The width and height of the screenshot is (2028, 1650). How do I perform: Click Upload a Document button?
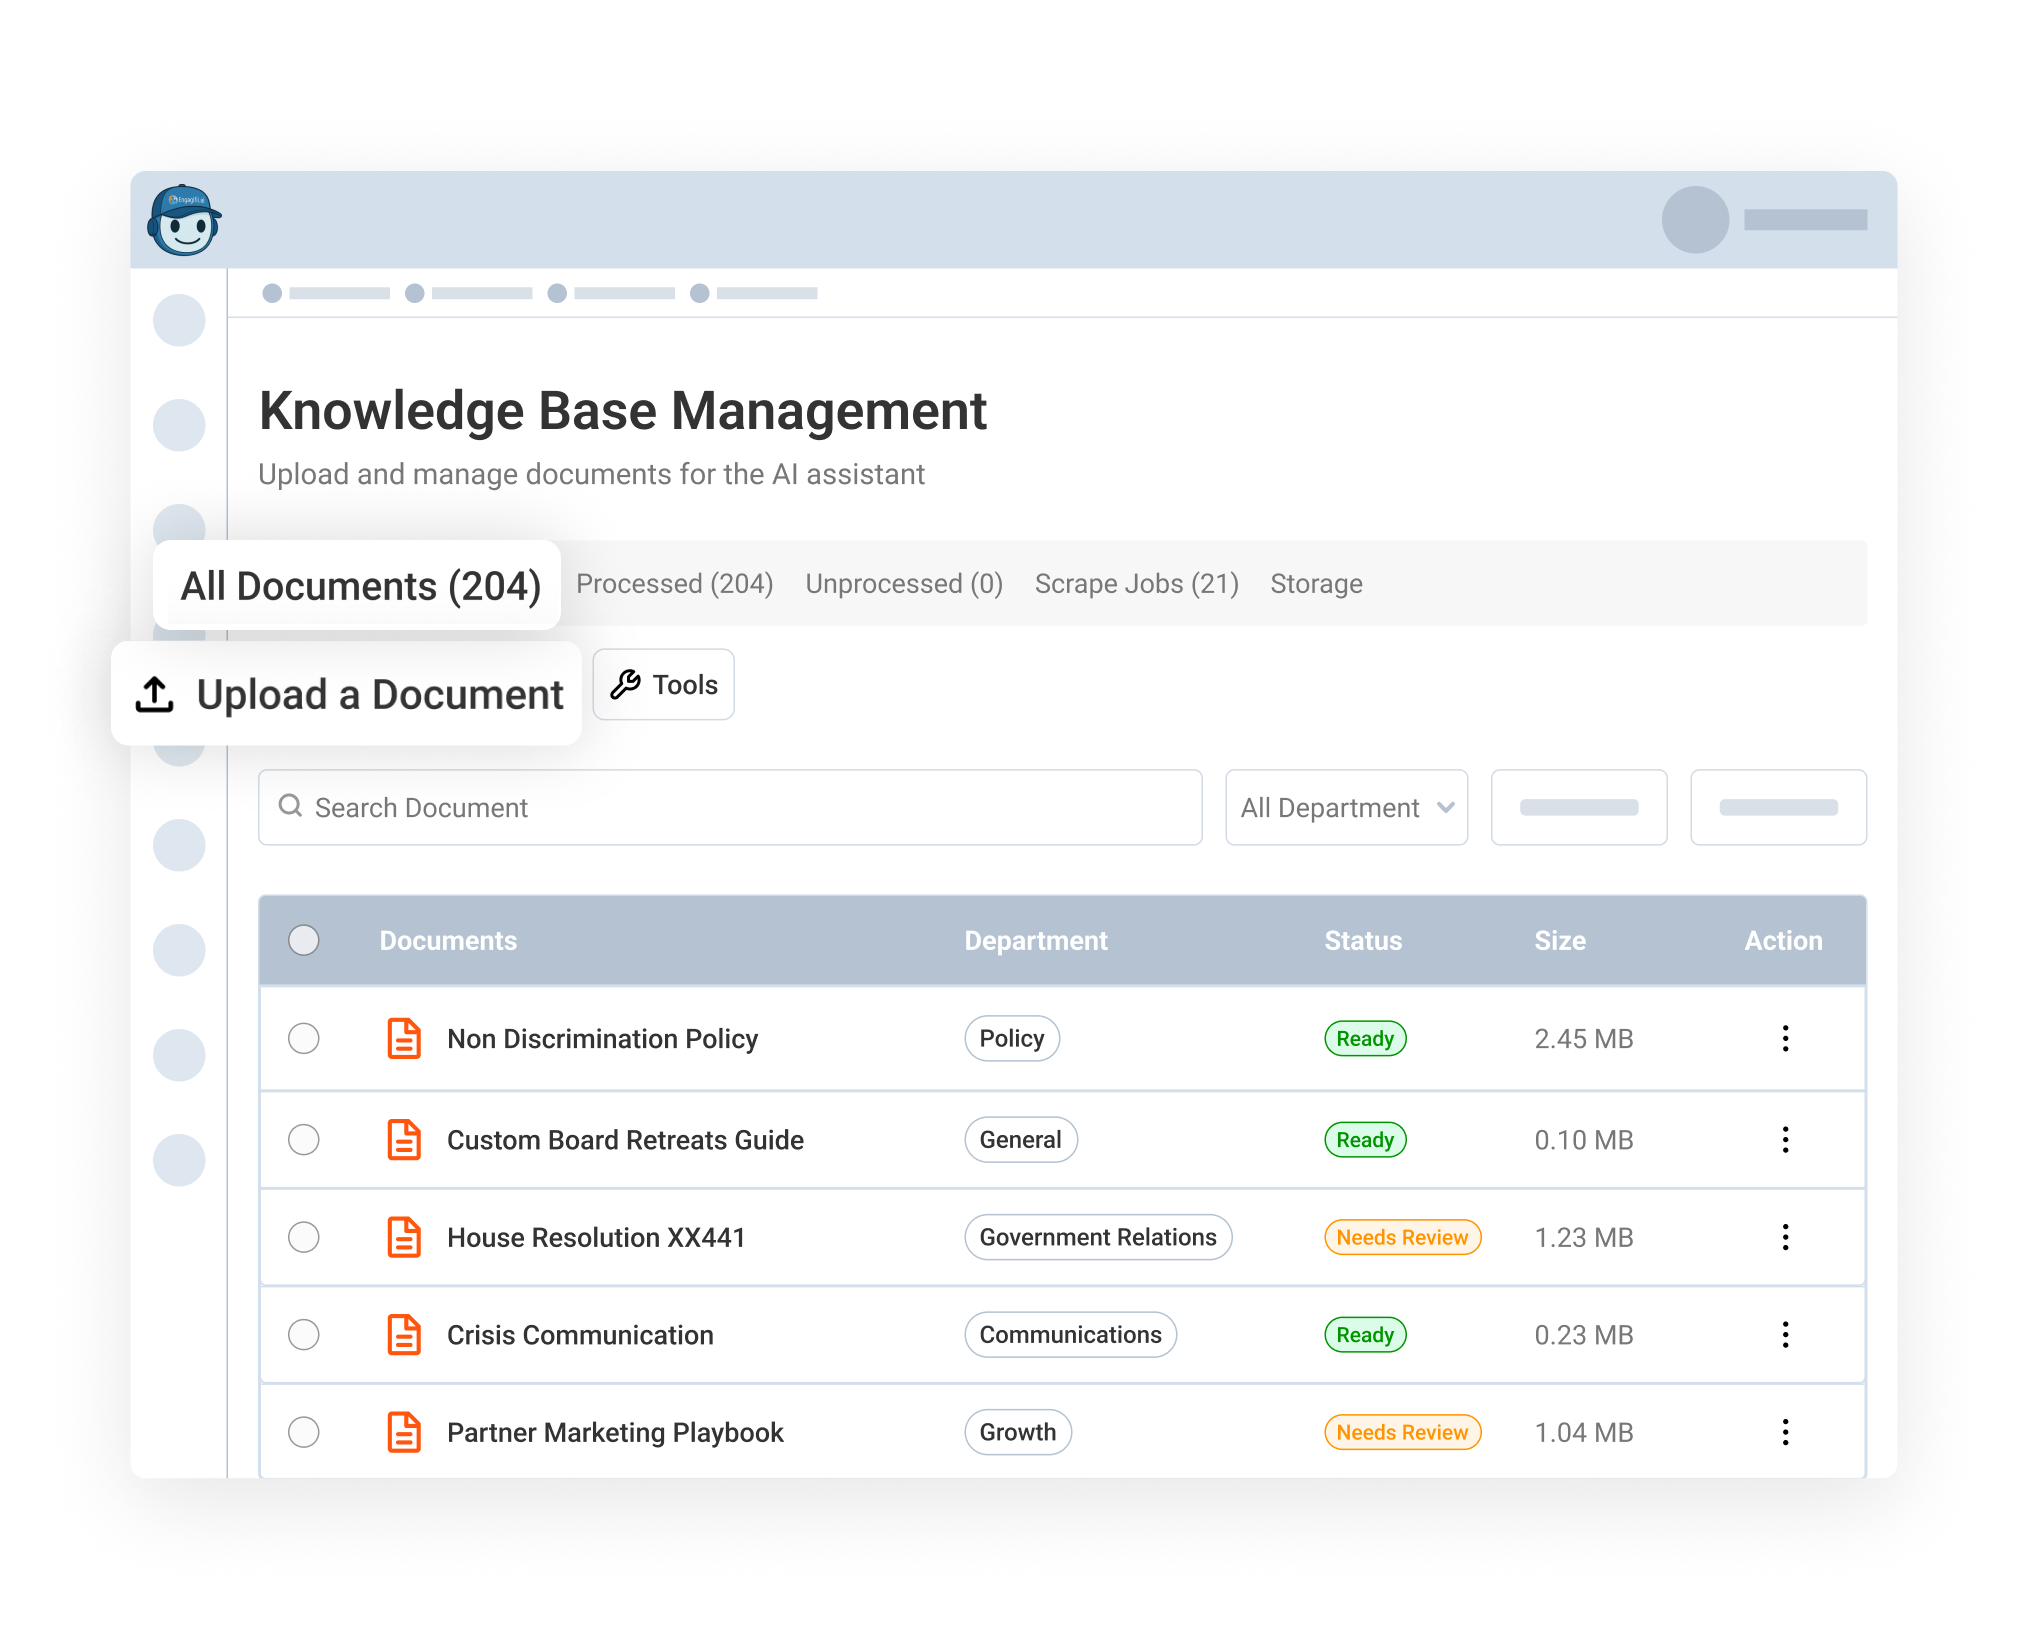tap(346, 694)
